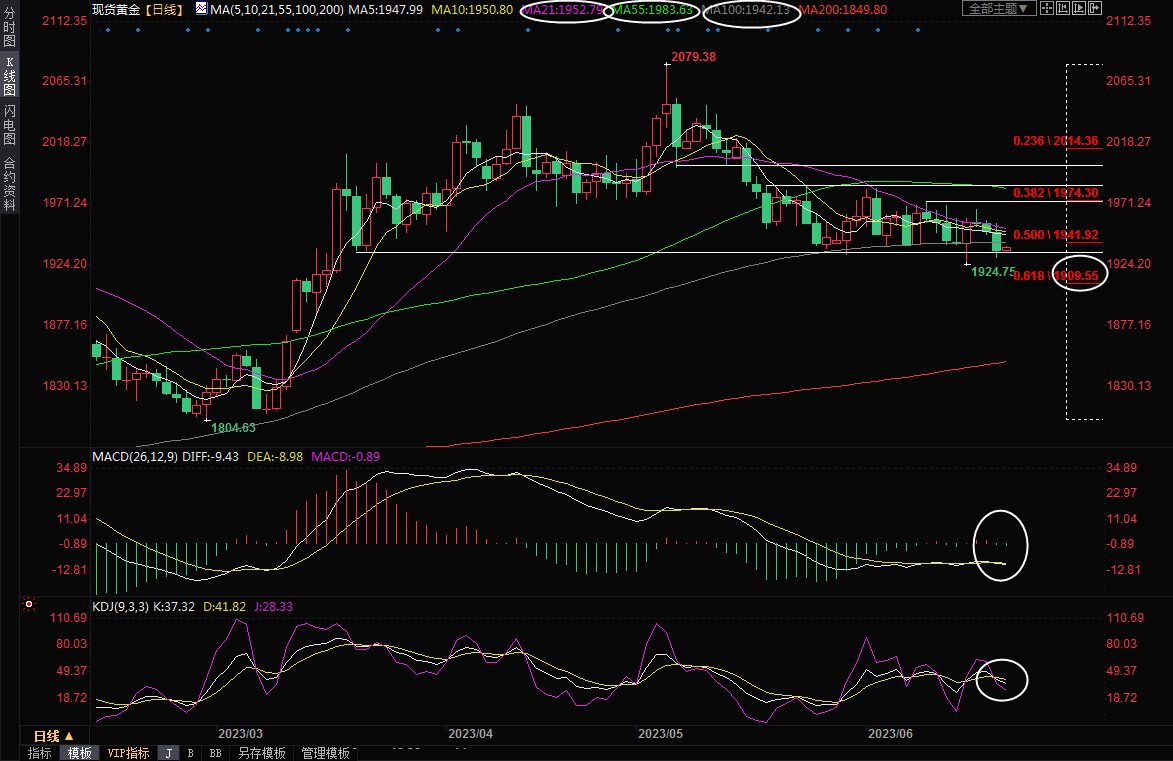Image resolution: width=1173 pixels, height=761 pixels.
Task: Open the 合约资料 side tab
Action: [x=9, y=184]
